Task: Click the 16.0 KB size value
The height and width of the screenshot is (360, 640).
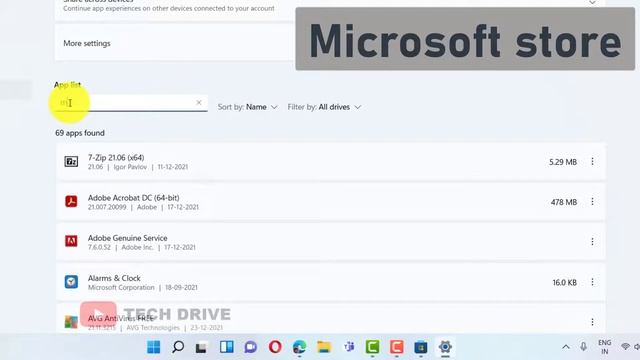Action: (564, 282)
